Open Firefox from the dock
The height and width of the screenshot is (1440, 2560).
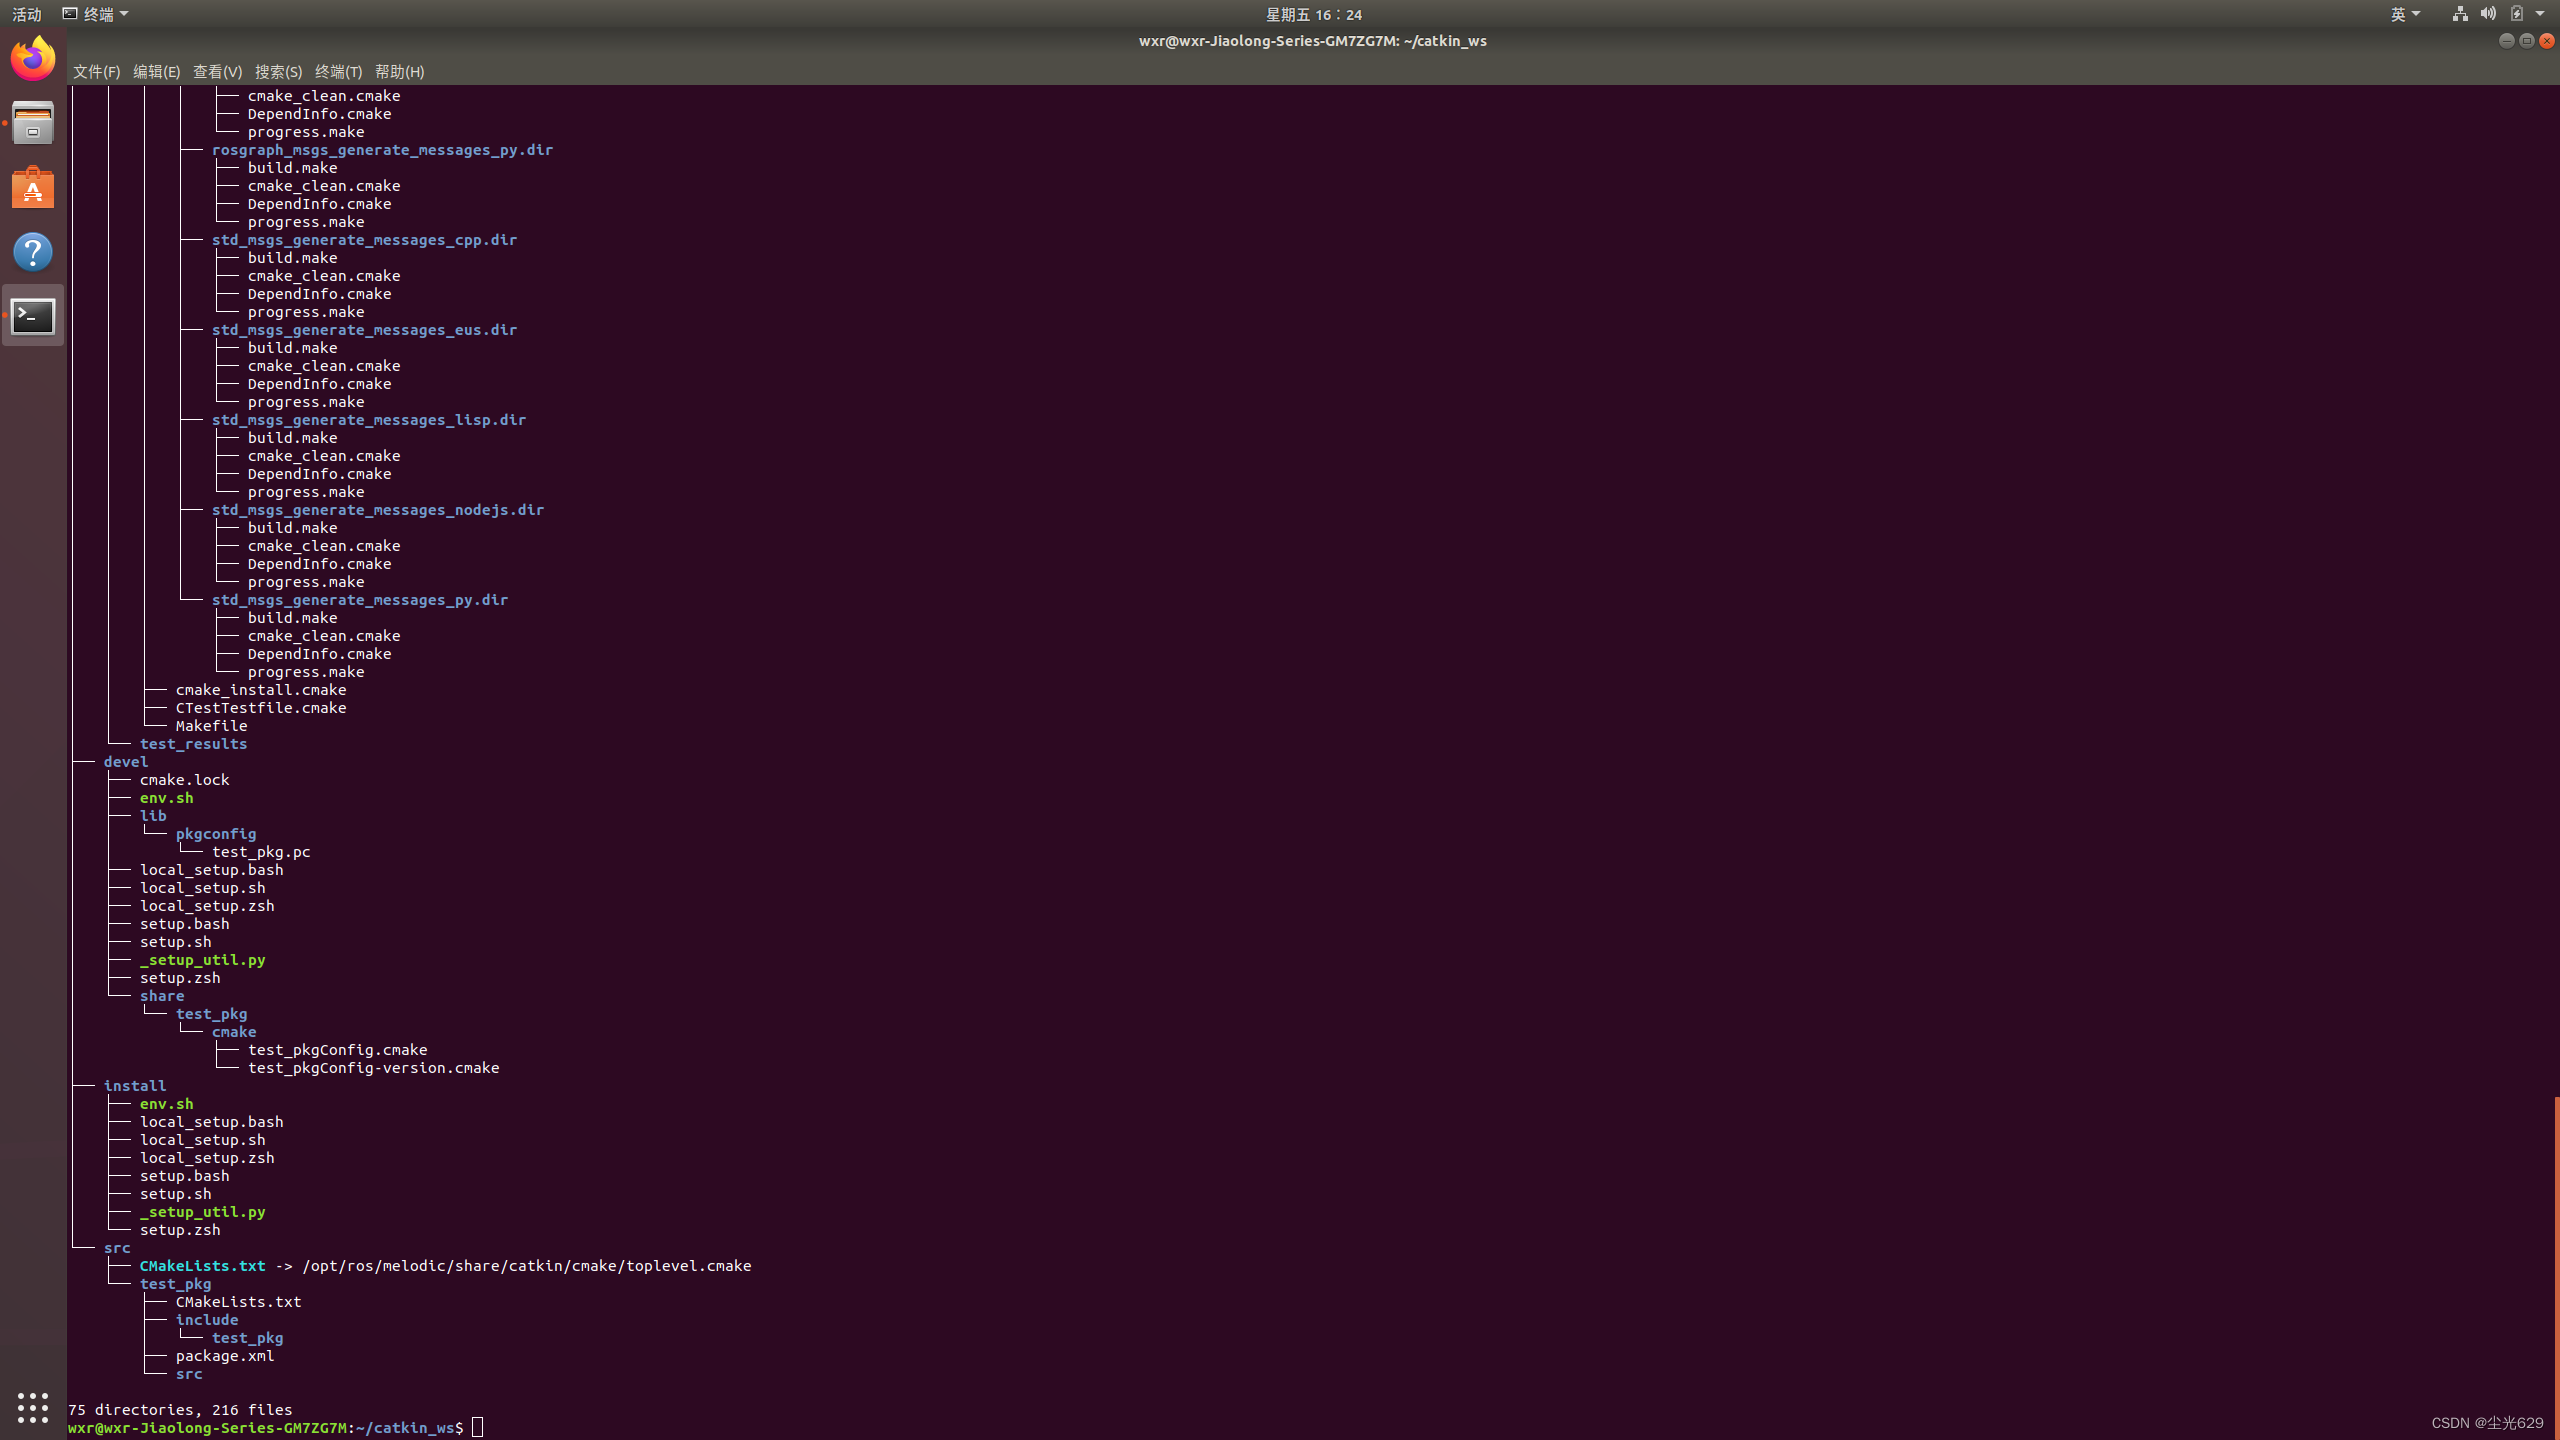tap(33, 58)
